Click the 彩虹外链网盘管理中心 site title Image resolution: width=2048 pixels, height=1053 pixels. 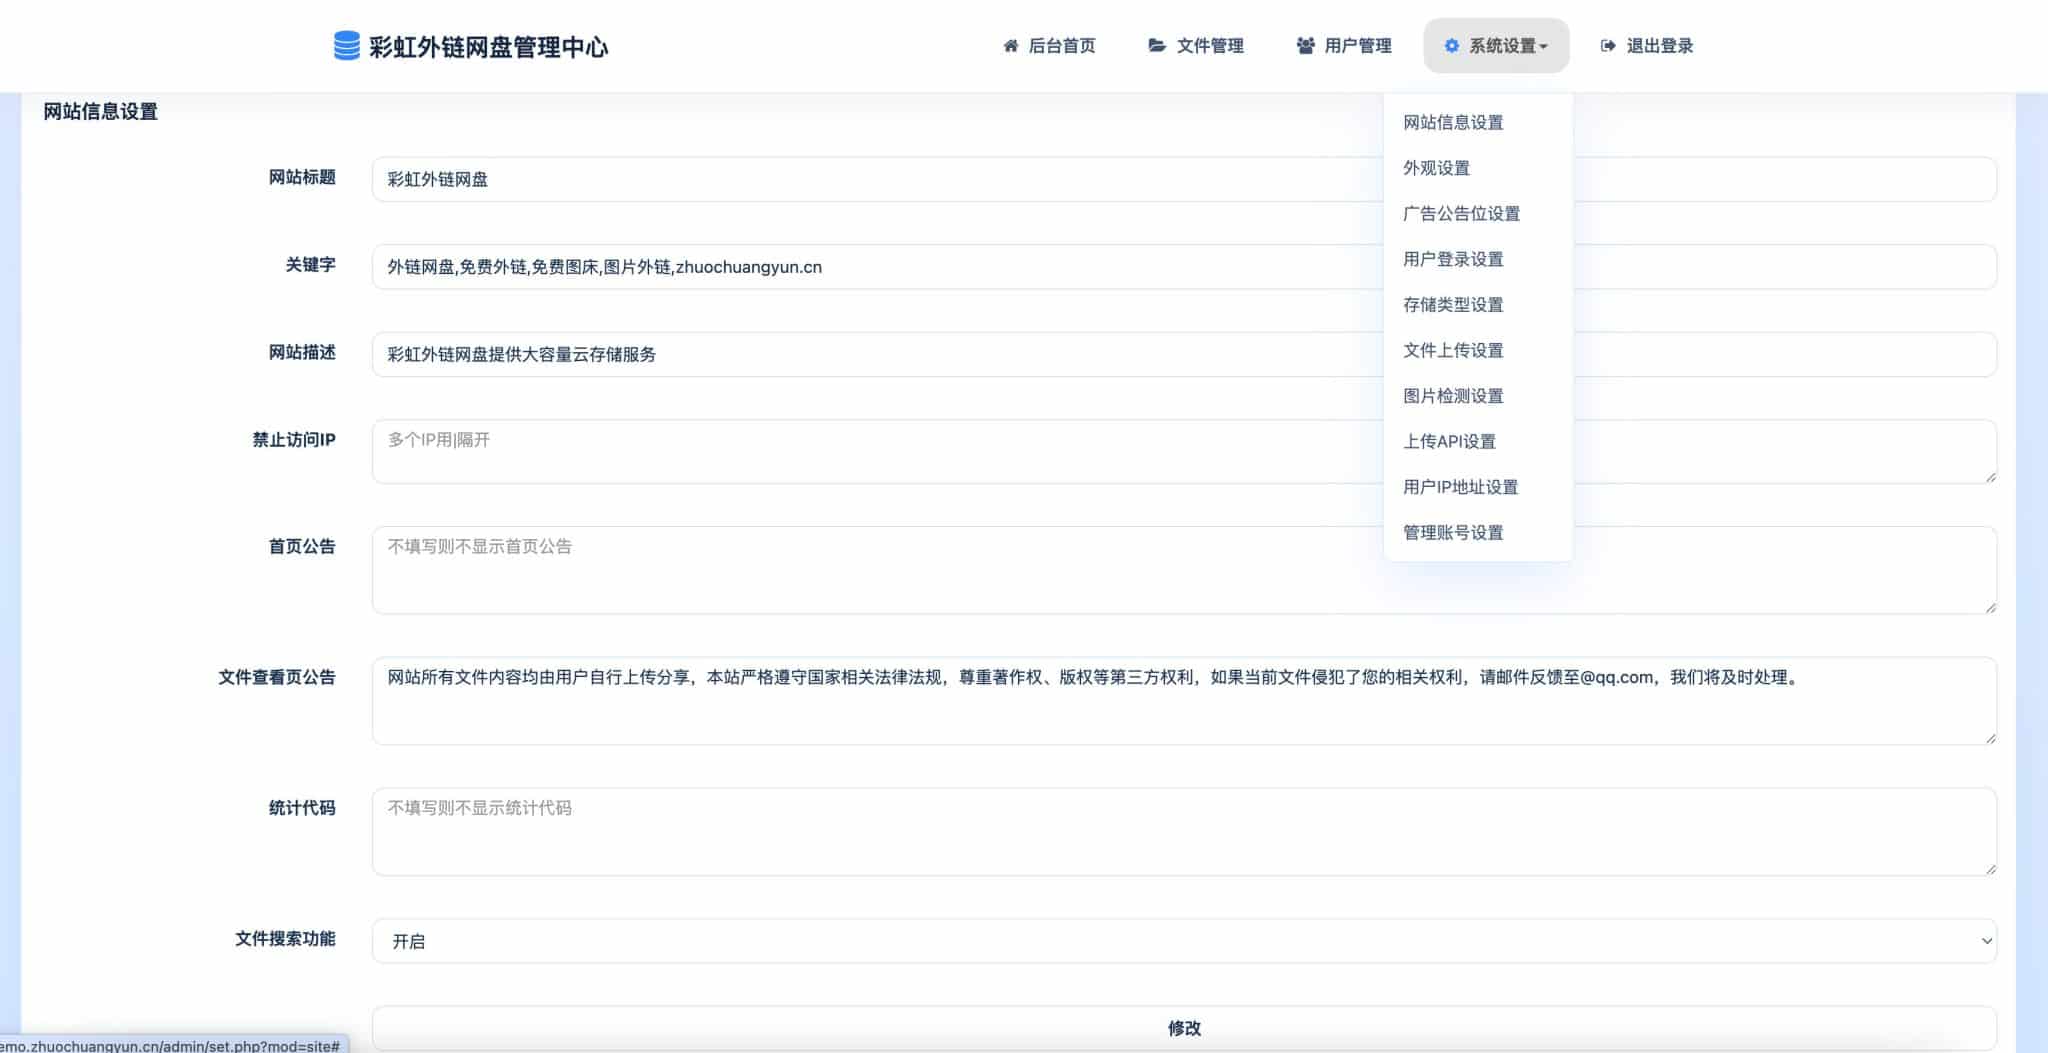[x=488, y=47]
